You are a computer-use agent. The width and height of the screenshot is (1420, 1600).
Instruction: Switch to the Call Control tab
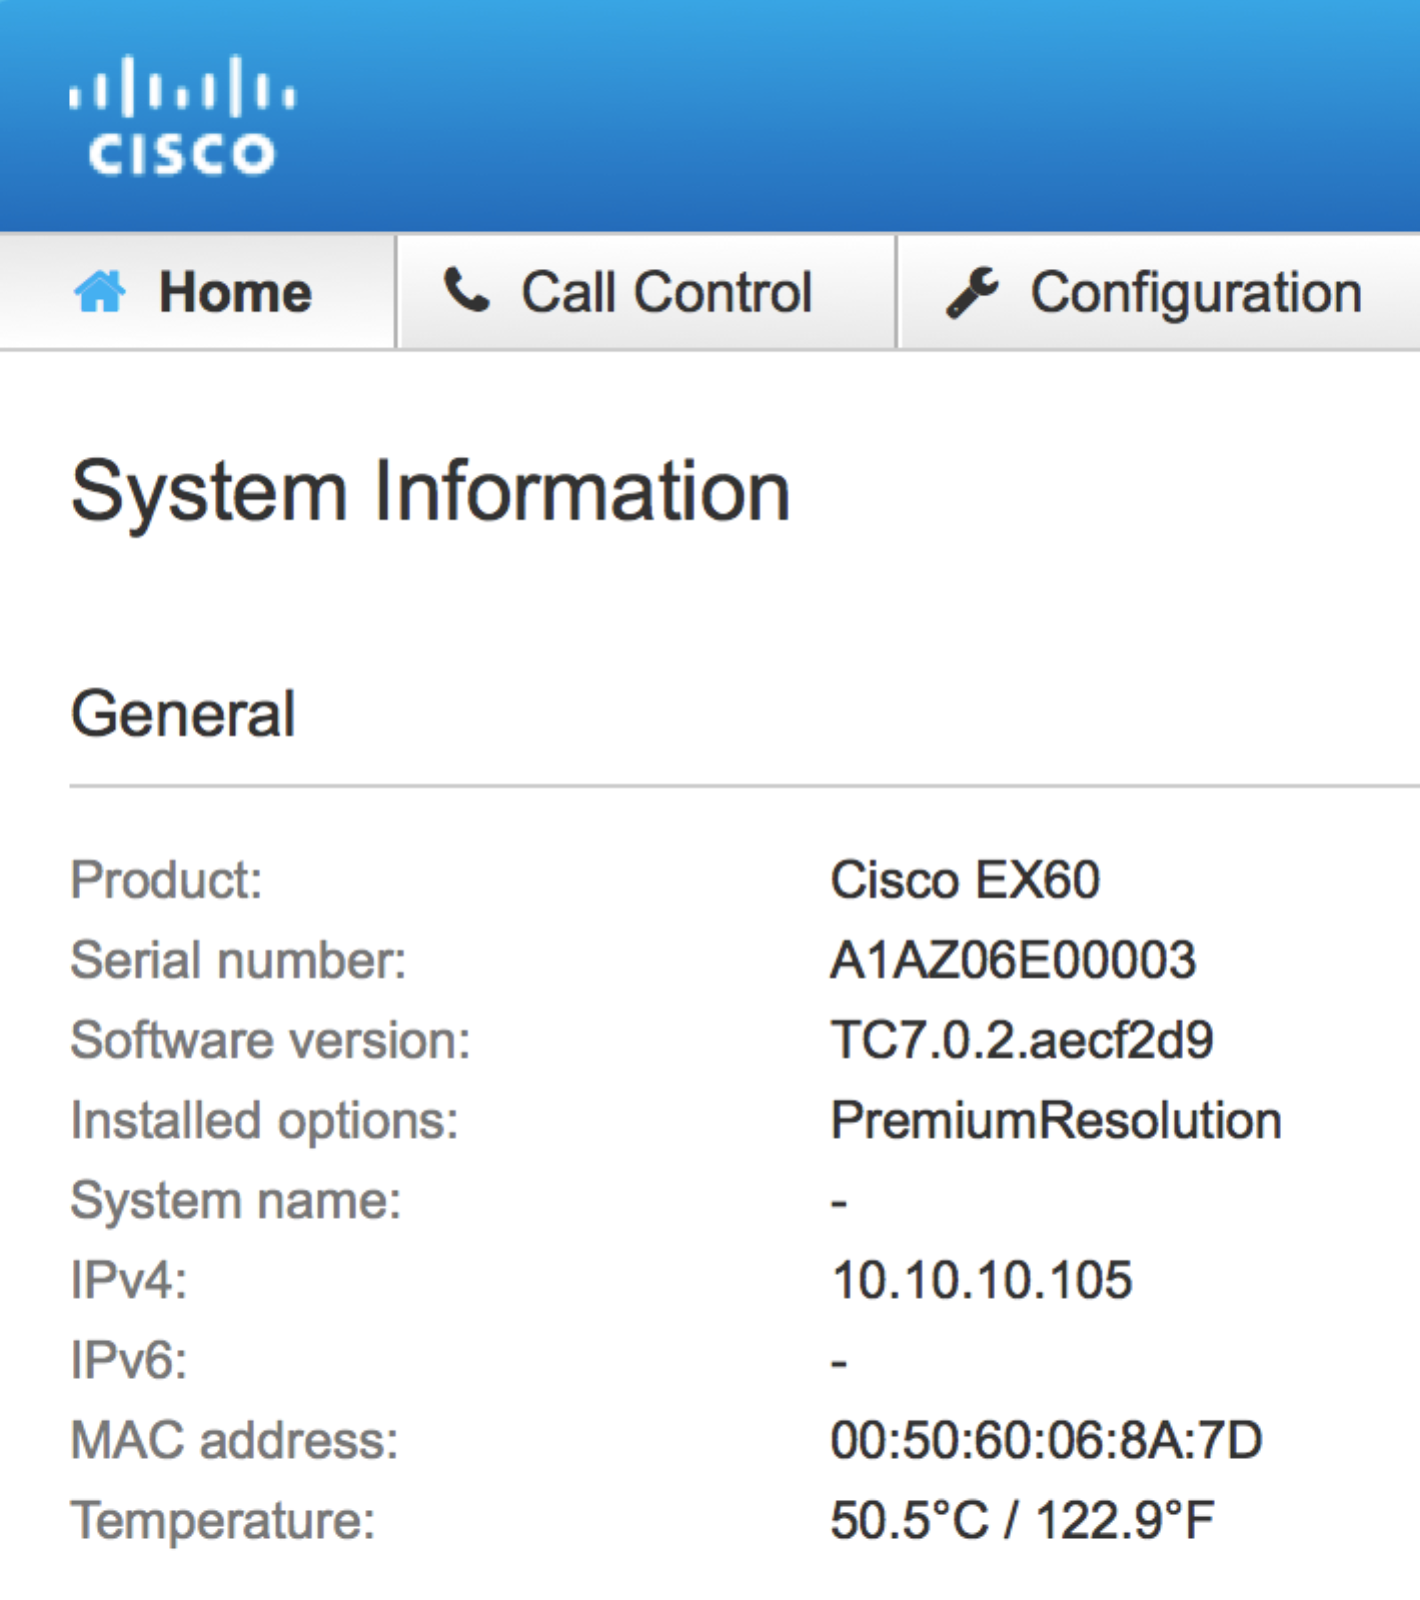tap(647, 292)
